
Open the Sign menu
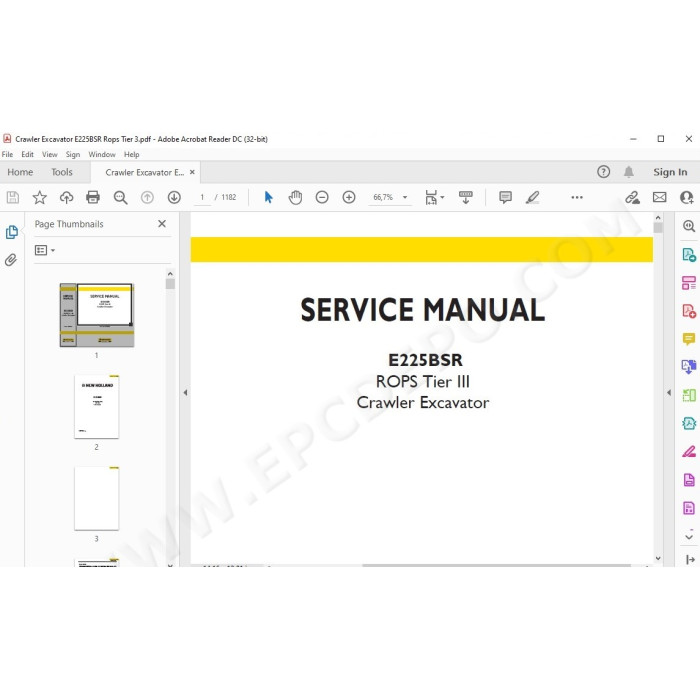pos(73,154)
